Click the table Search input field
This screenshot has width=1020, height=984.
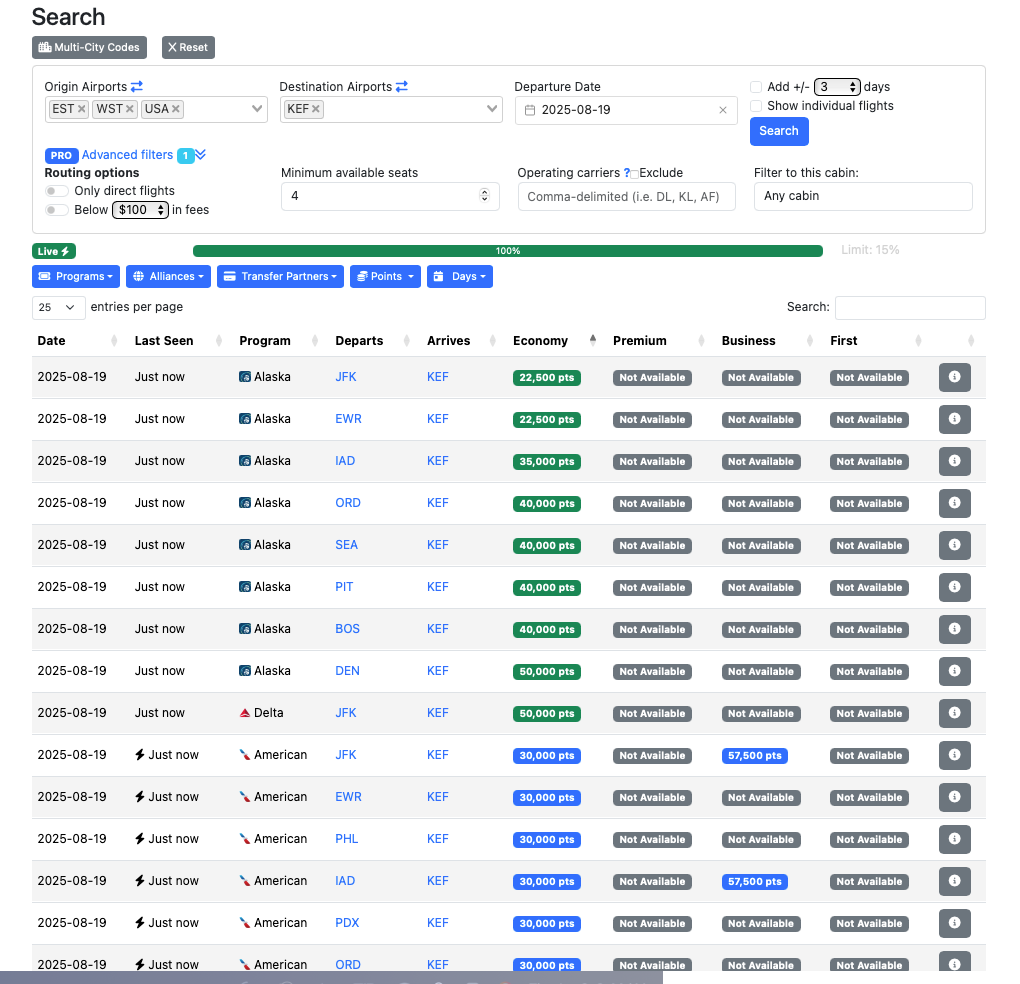pyautogui.click(x=910, y=307)
